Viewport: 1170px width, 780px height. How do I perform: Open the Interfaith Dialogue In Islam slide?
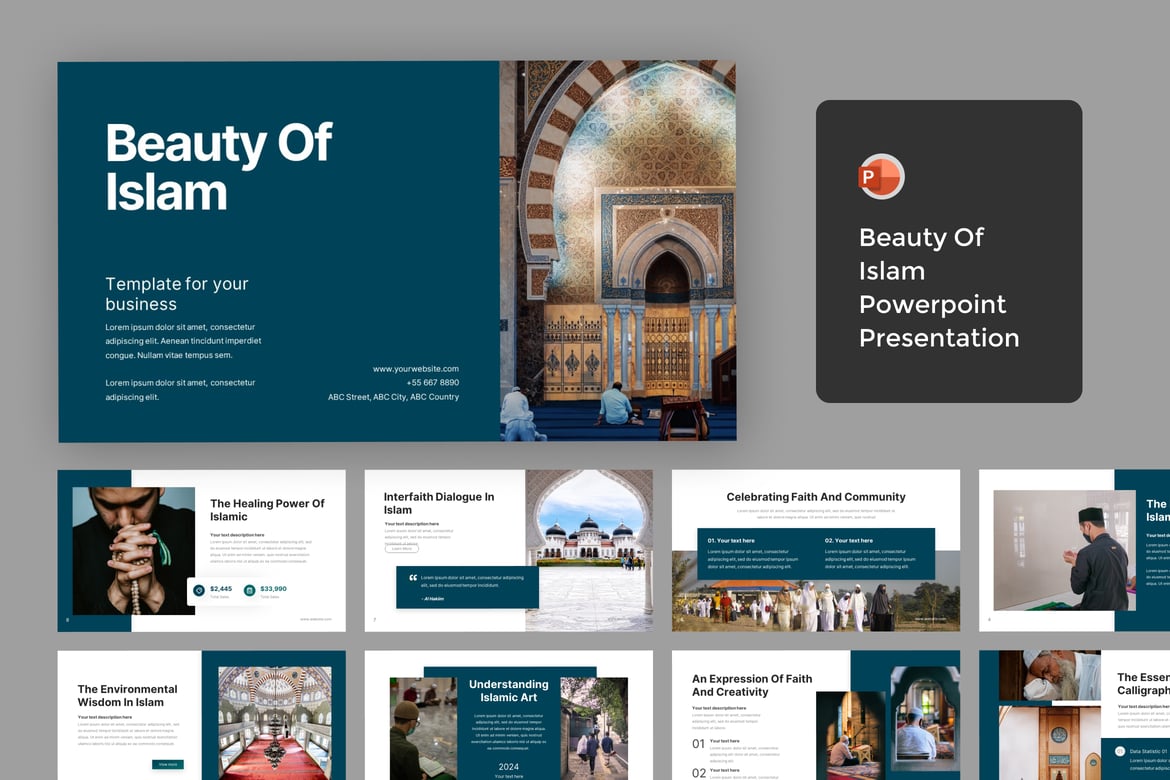509,551
